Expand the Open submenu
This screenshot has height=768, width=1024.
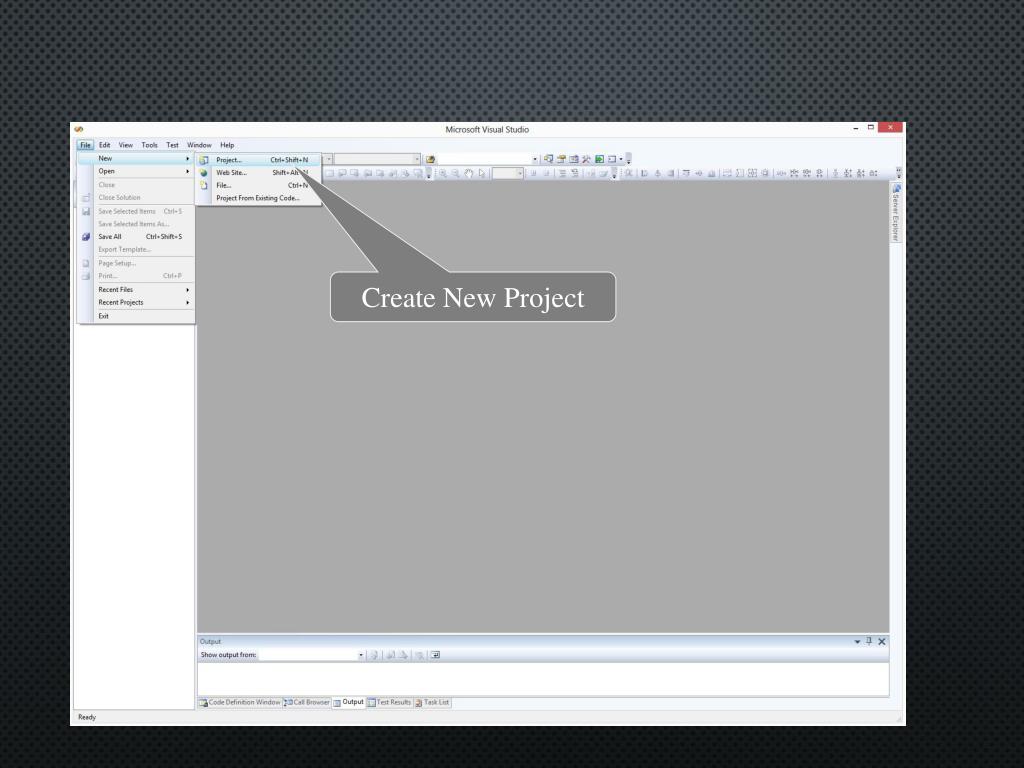(136, 171)
